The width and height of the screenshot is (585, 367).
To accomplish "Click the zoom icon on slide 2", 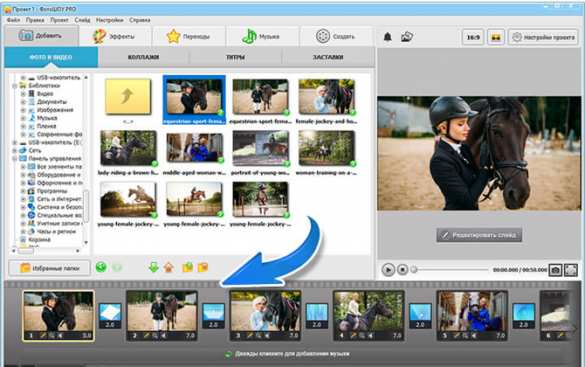I will pyautogui.click(x=155, y=336).
